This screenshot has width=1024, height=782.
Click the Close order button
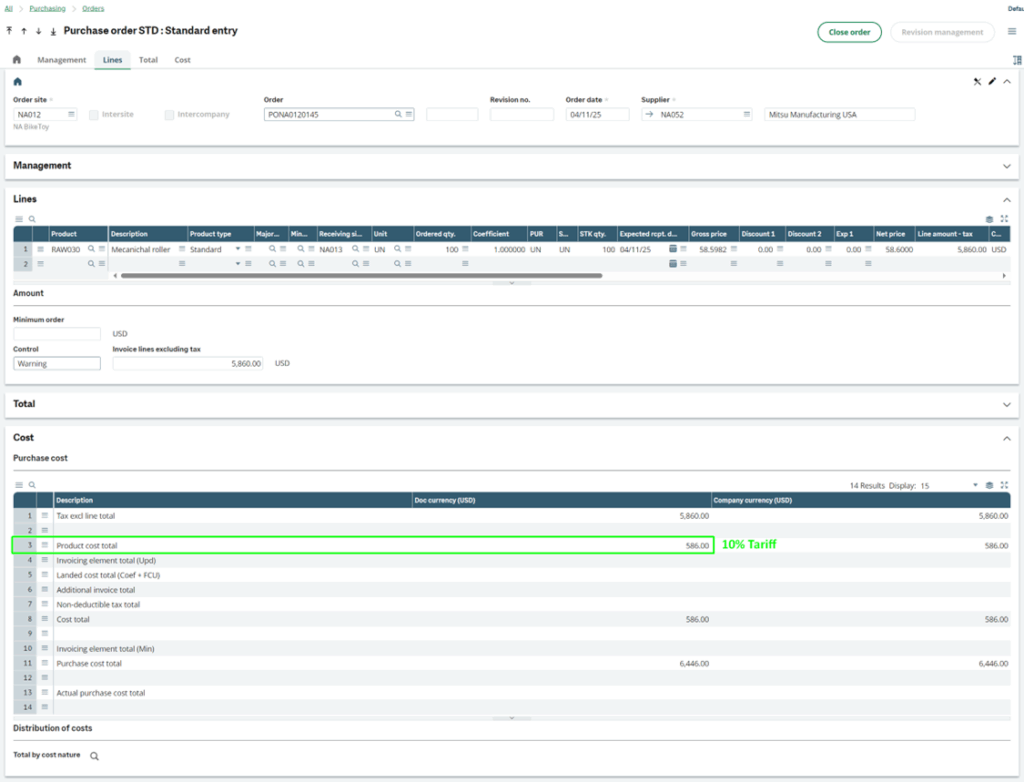(848, 31)
